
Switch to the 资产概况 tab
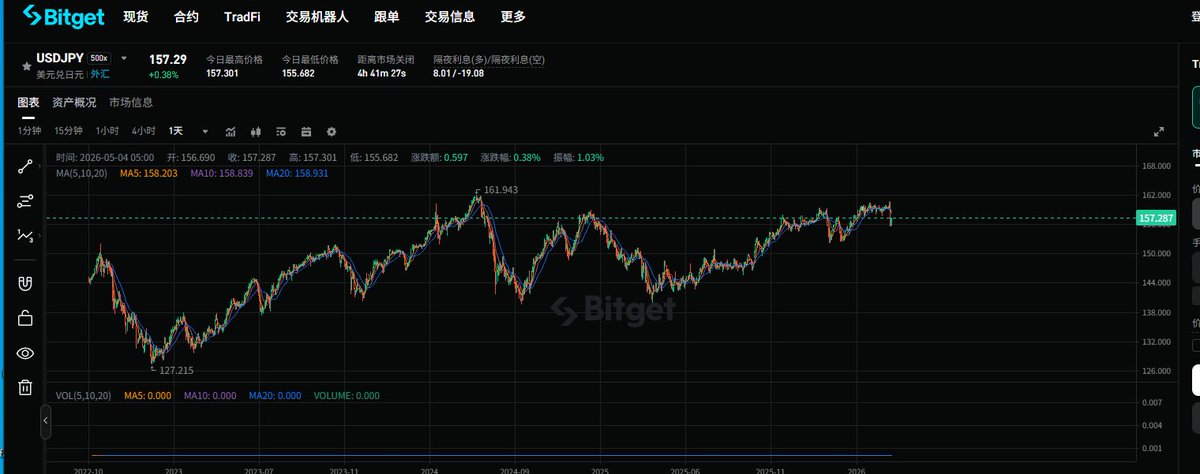74,102
